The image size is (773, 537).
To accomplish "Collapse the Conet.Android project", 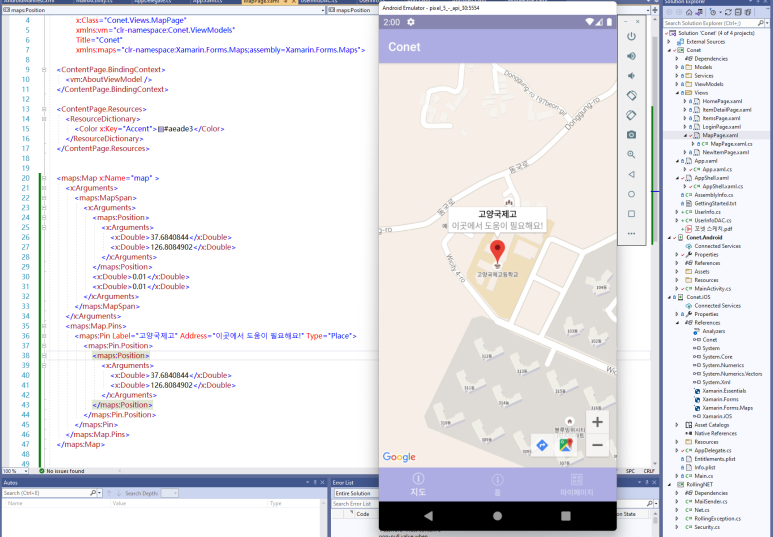I will [669, 237].
